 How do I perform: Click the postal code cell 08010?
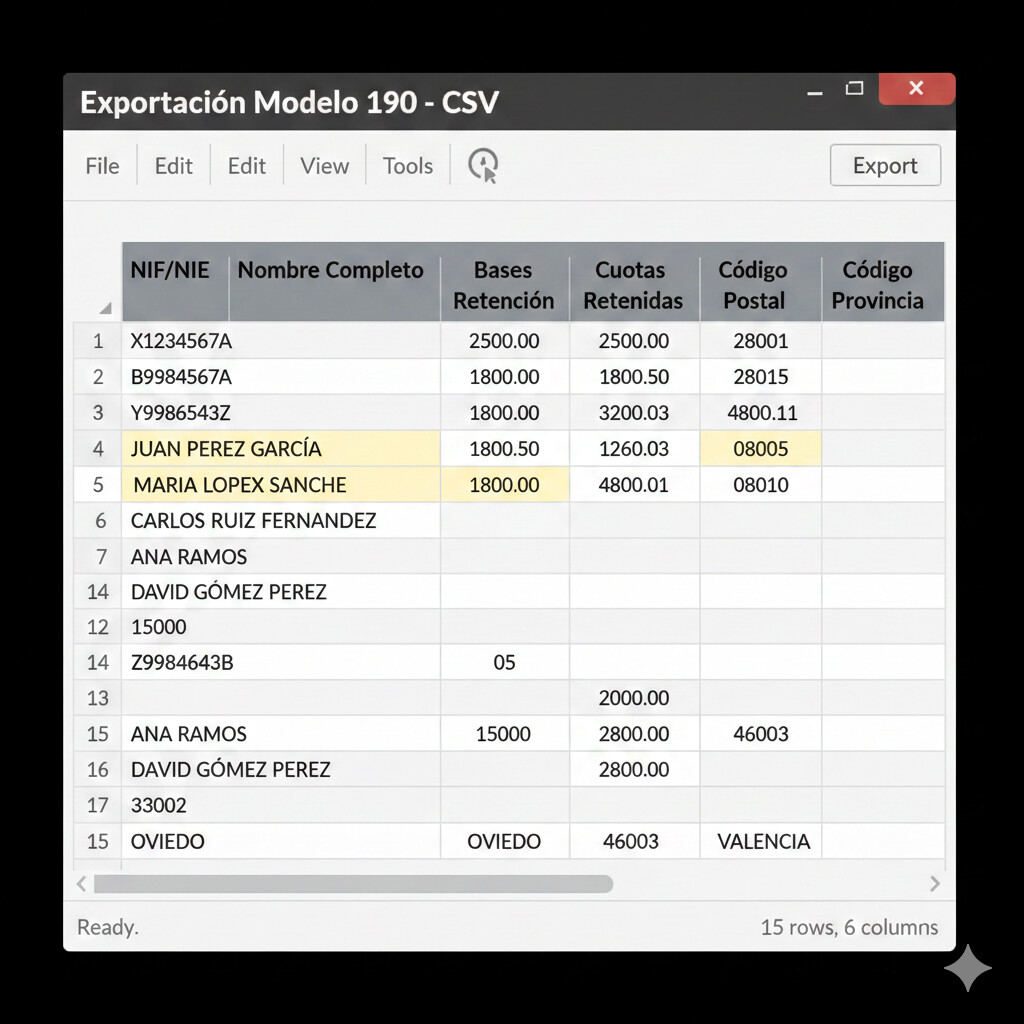point(760,485)
